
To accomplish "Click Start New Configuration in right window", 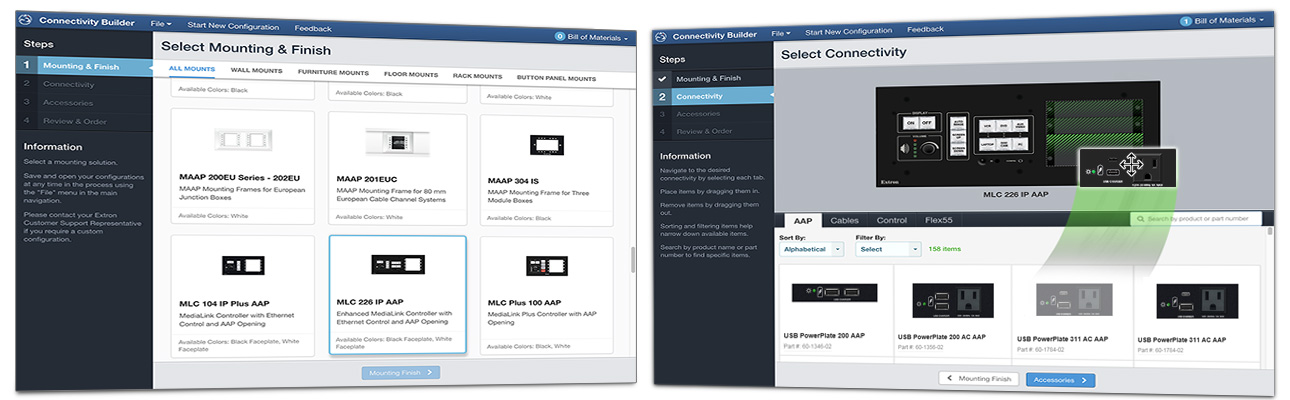I will tap(848, 32).
